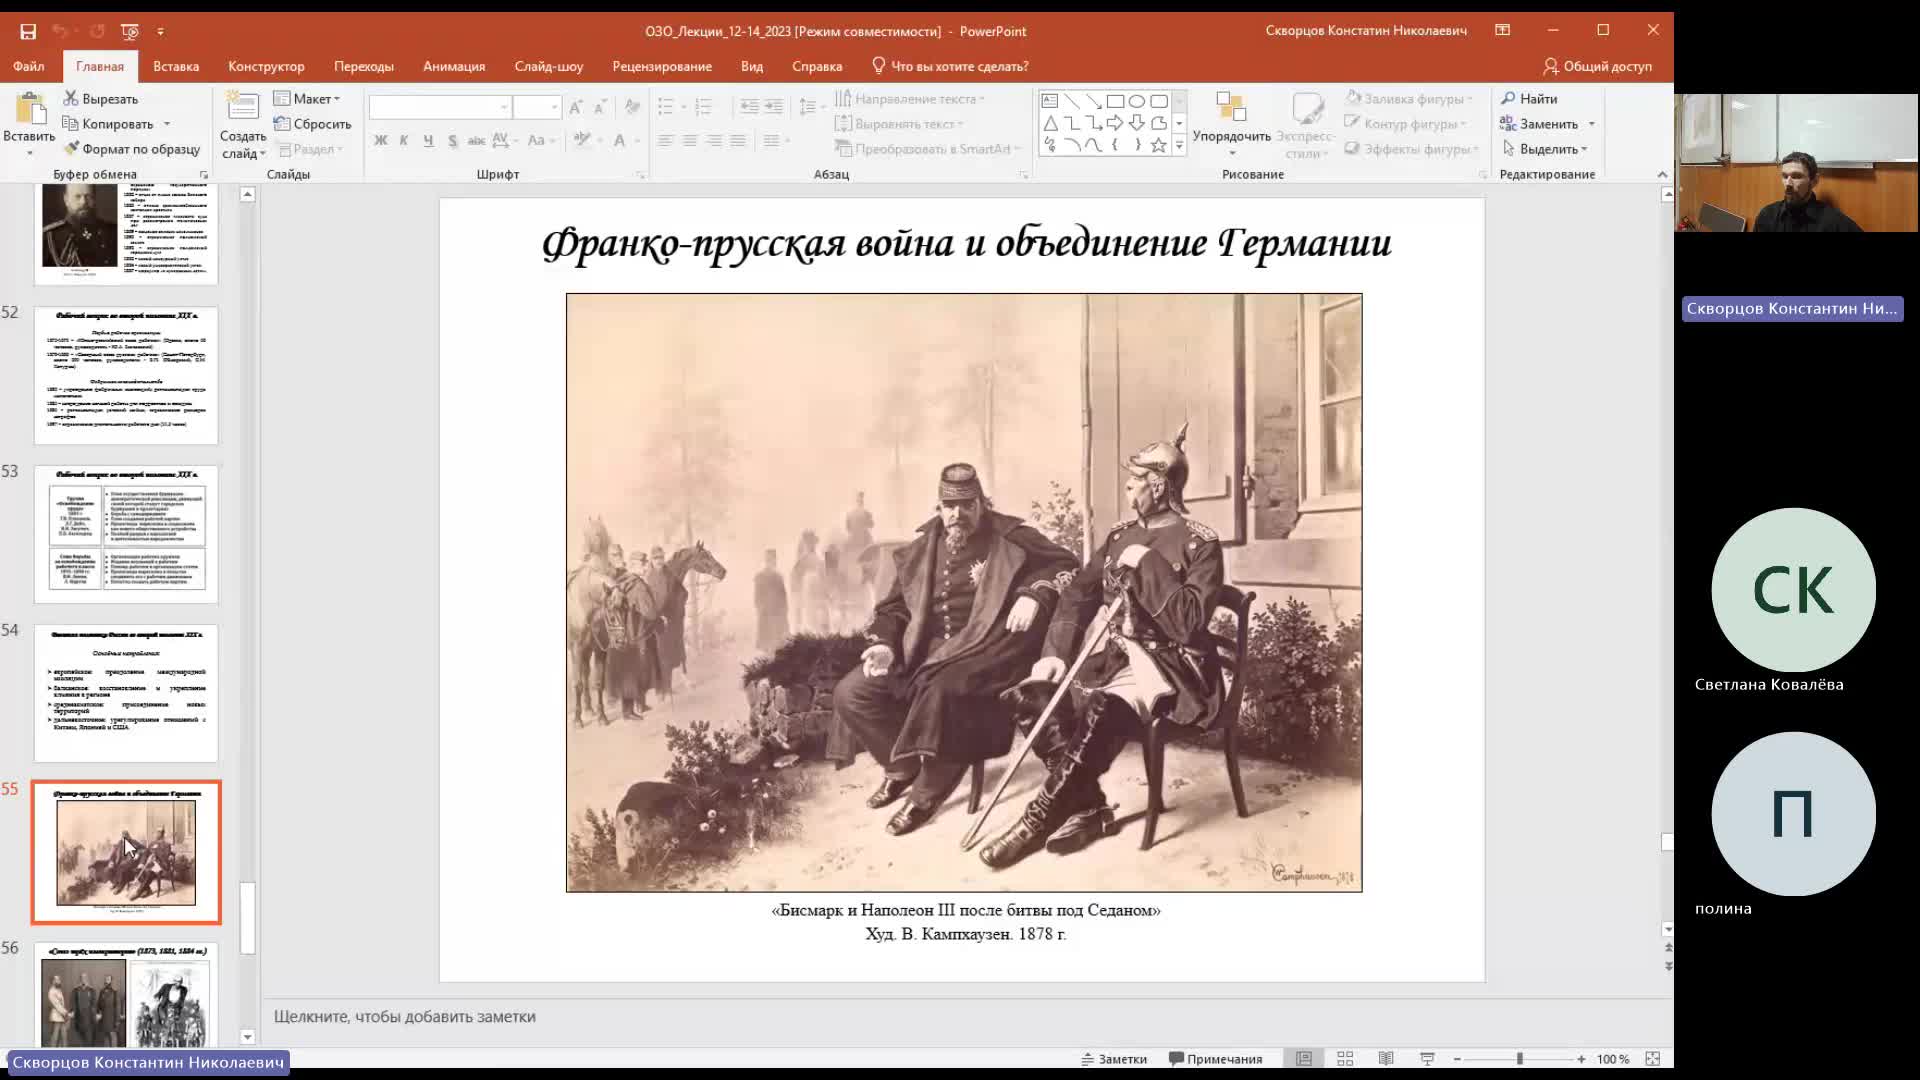This screenshot has height=1080, width=1920.
Task: Select the five-point Star shape in gallery
Action: (1159, 145)
